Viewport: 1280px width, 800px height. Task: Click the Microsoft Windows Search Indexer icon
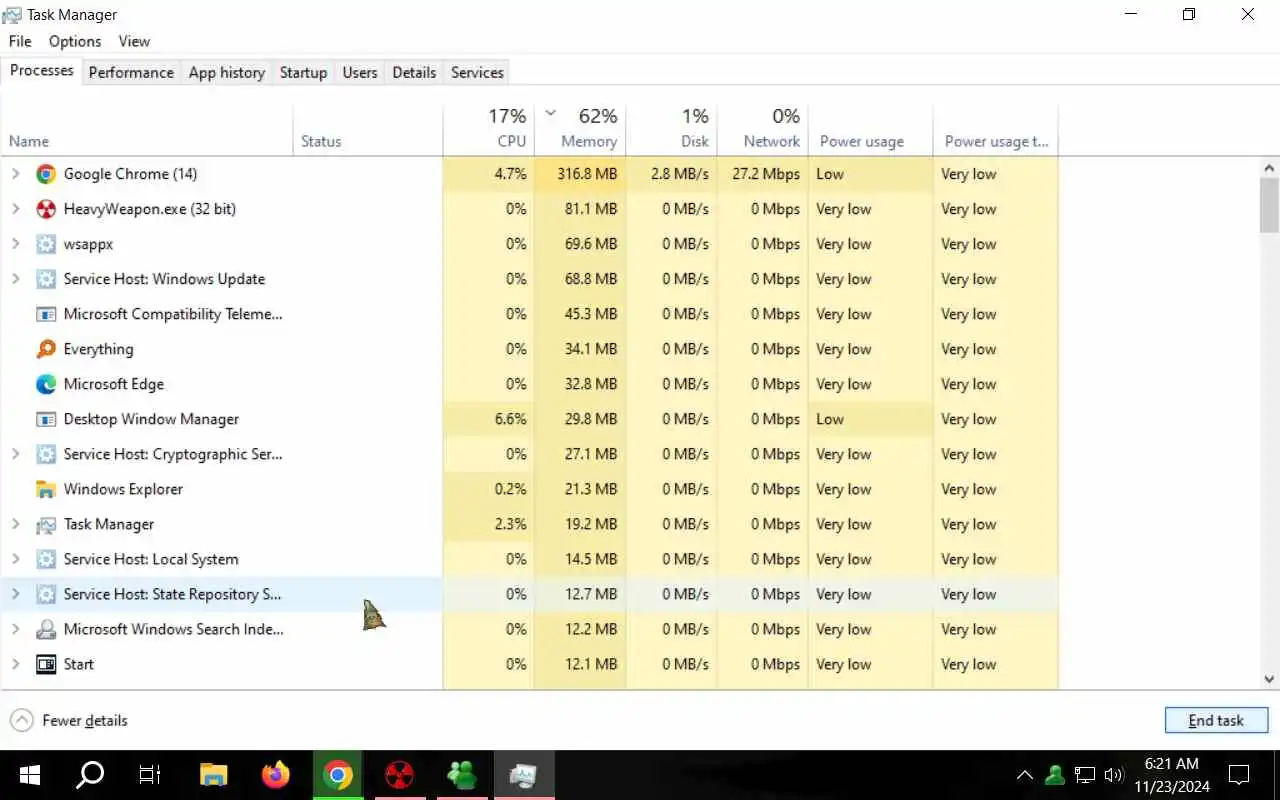click(x=46, y=629)
